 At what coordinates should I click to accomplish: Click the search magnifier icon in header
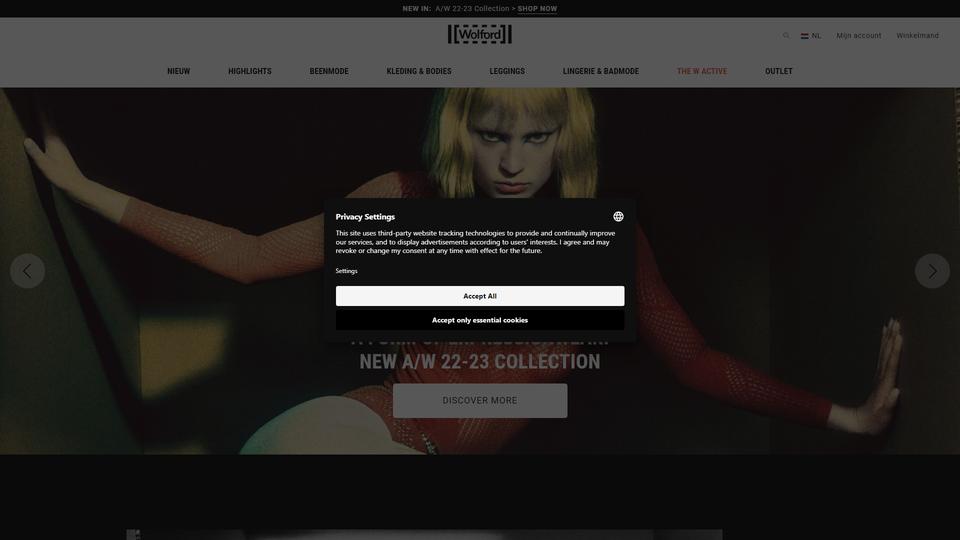pos(786,36)
